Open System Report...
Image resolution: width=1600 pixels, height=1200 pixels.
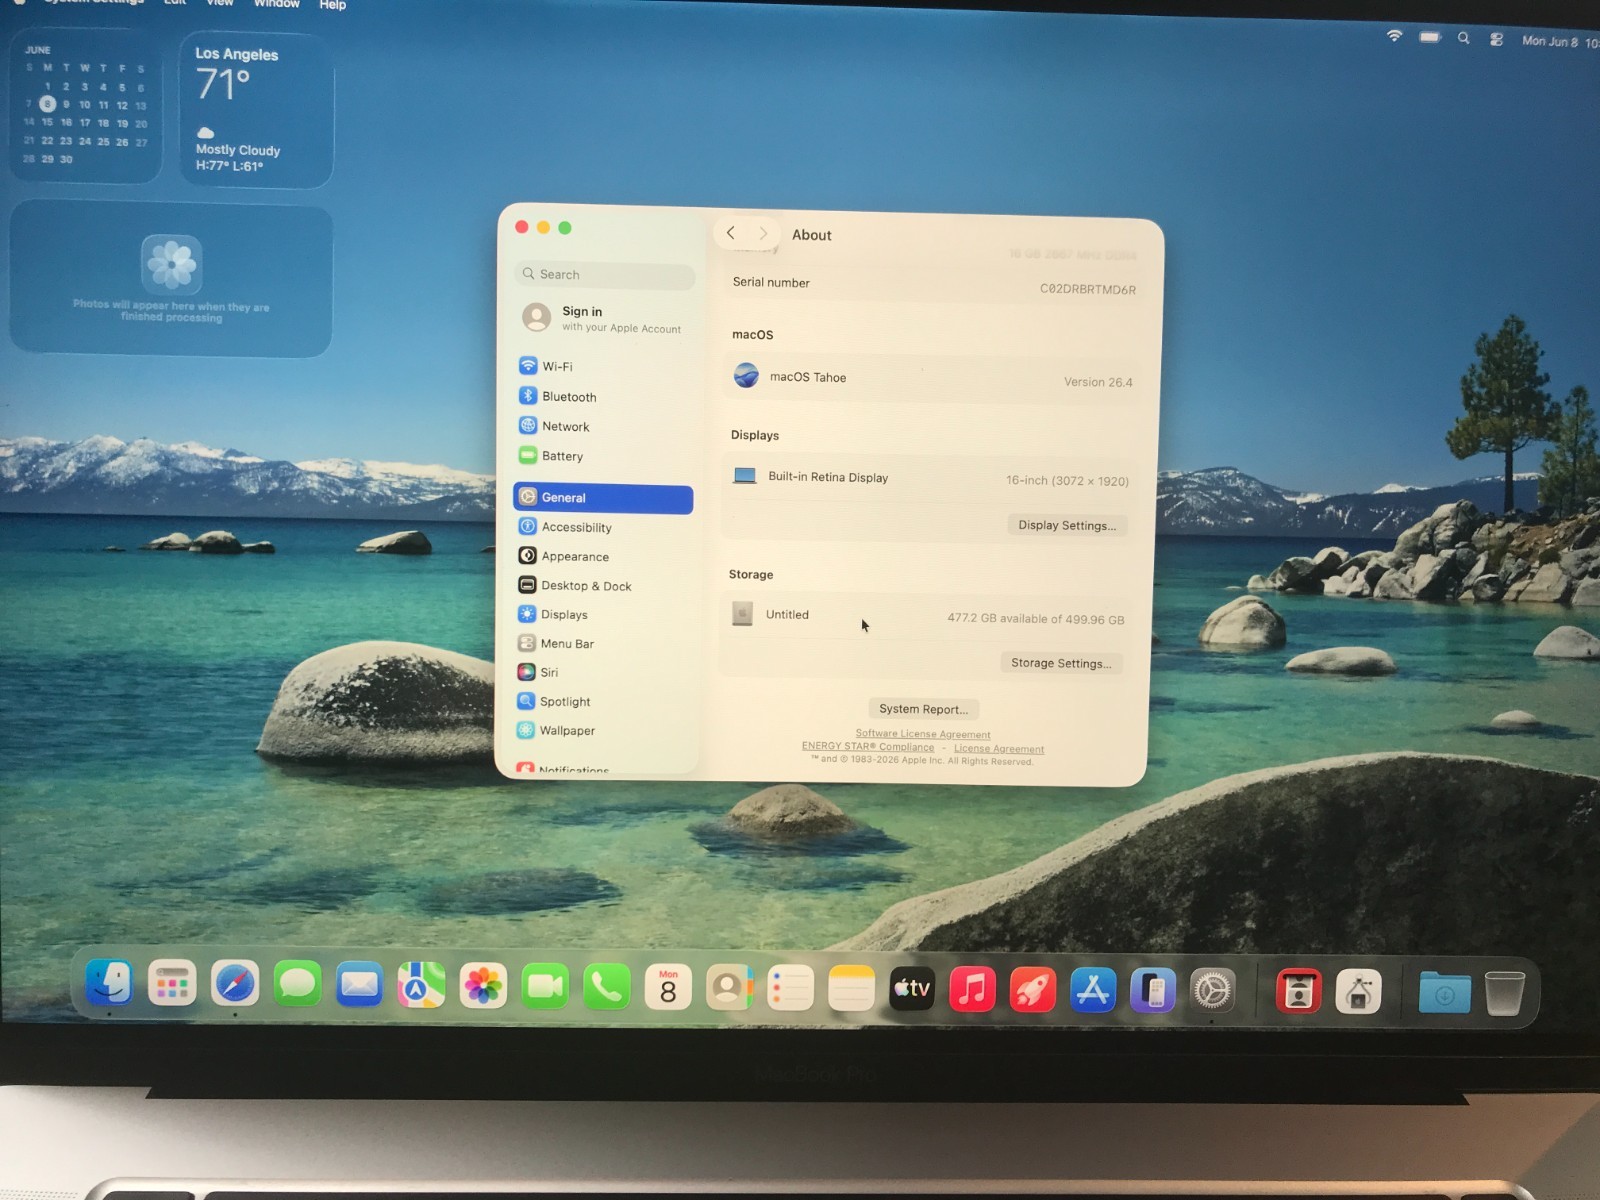tap(923, 709)
